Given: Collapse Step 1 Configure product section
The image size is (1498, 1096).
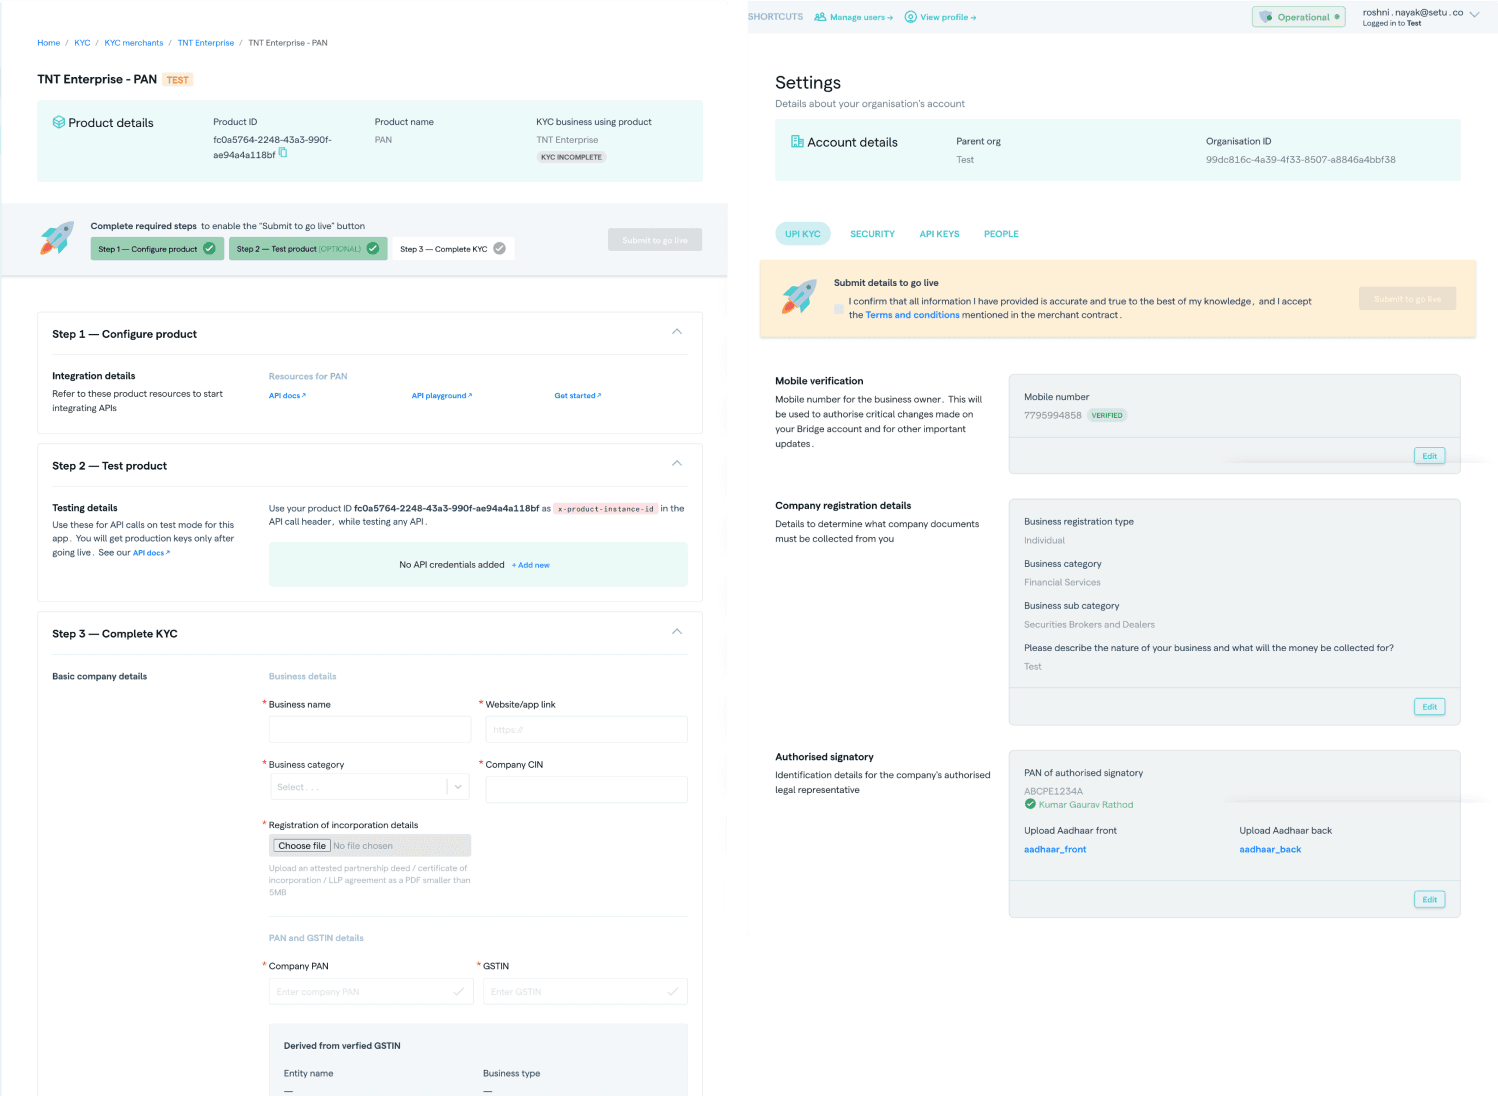Looking at the screenshot, I should [x=677, y=331].
